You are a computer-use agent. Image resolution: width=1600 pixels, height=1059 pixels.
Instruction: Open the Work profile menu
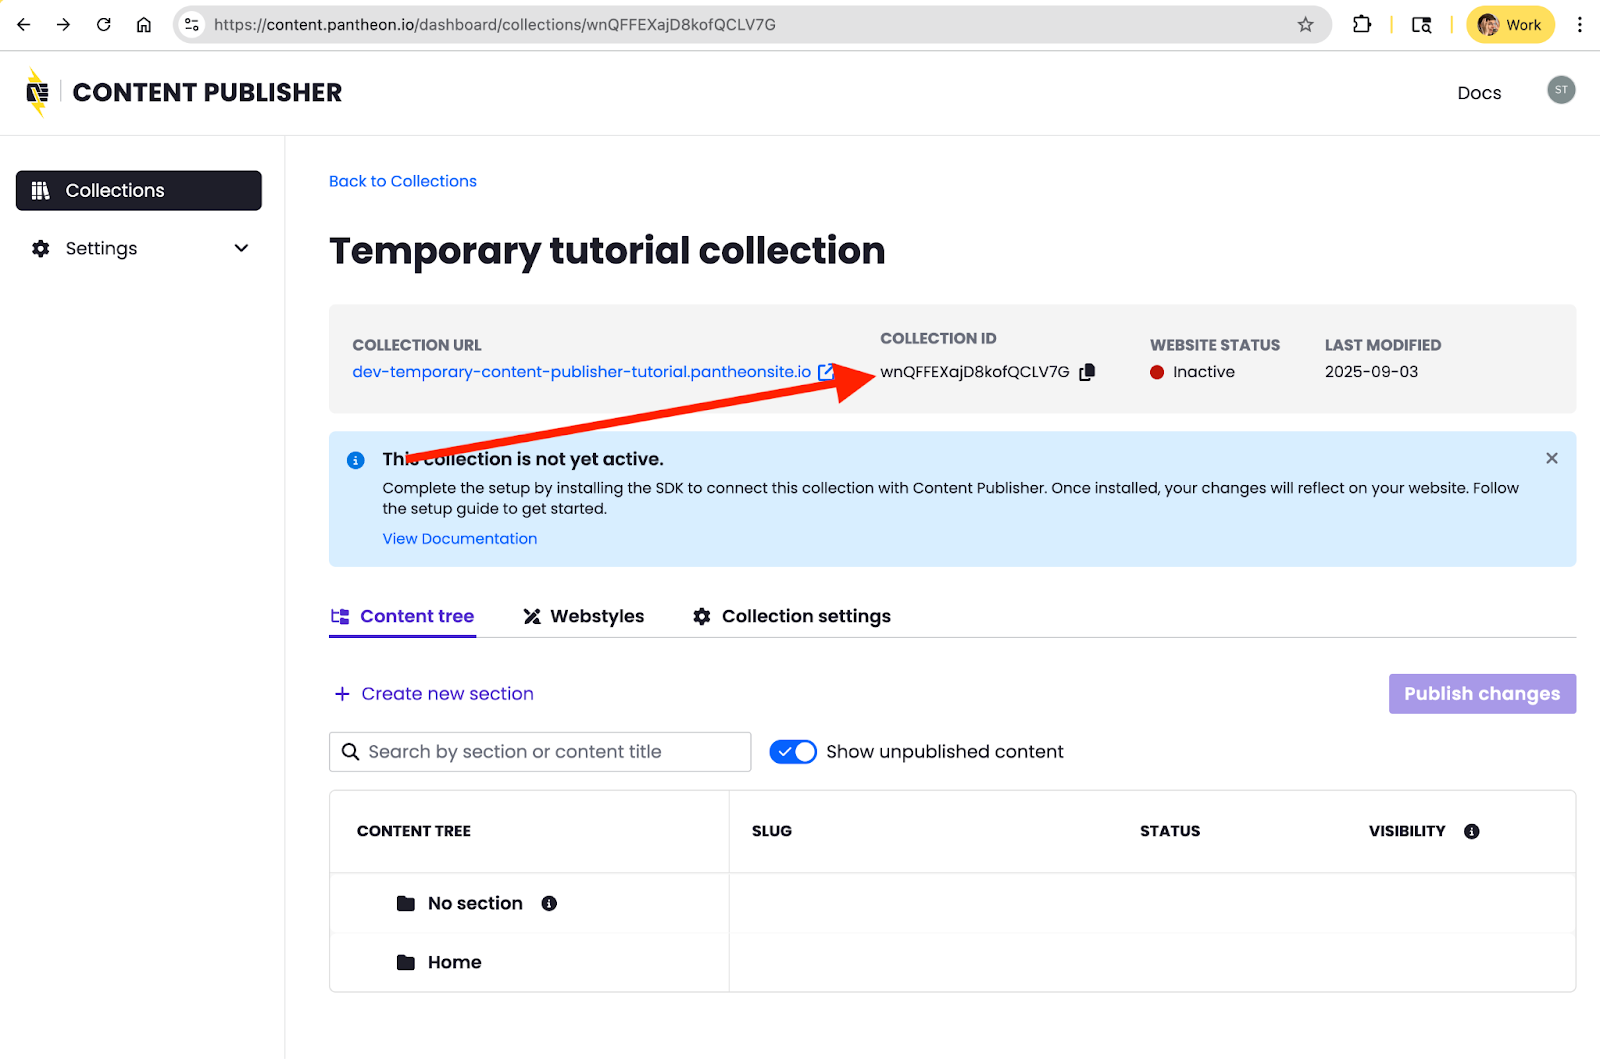click(x=1509, y=25)
